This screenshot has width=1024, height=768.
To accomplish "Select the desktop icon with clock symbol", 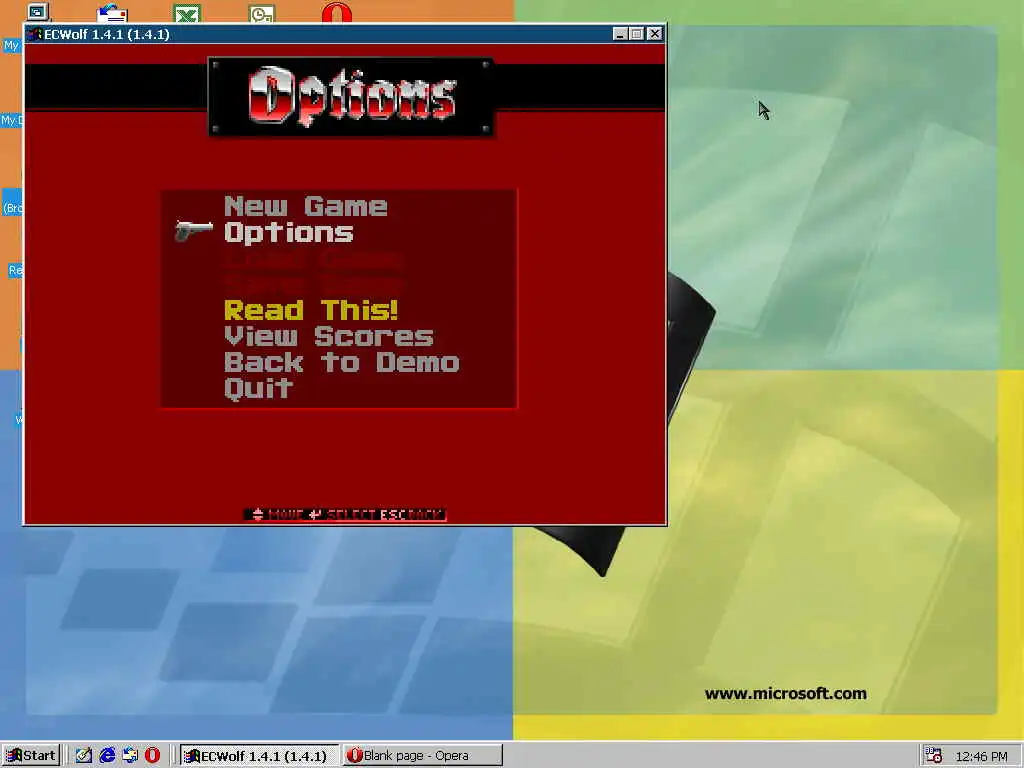I will click(262, 14).
